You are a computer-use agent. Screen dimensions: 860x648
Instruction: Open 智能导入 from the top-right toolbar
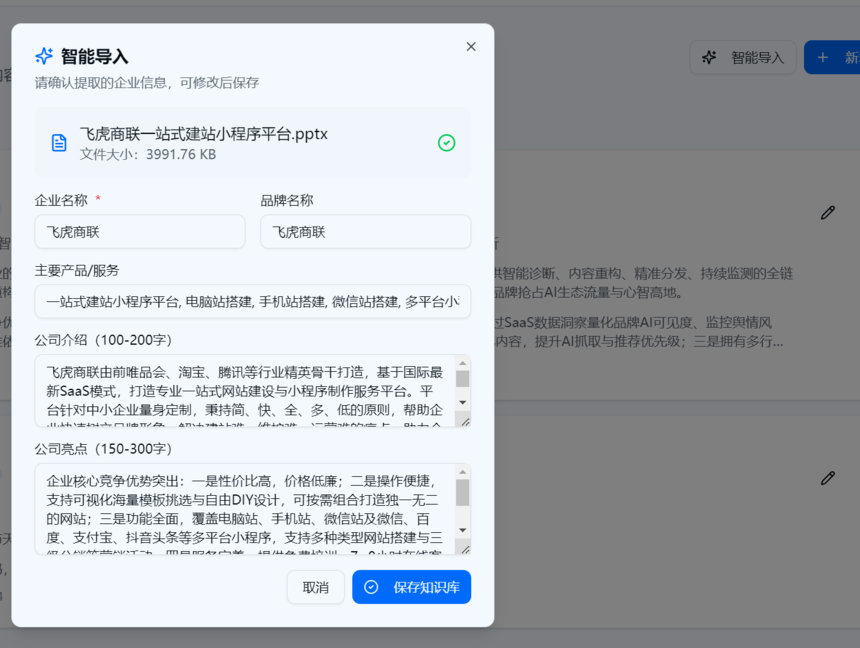coord(743,57)
